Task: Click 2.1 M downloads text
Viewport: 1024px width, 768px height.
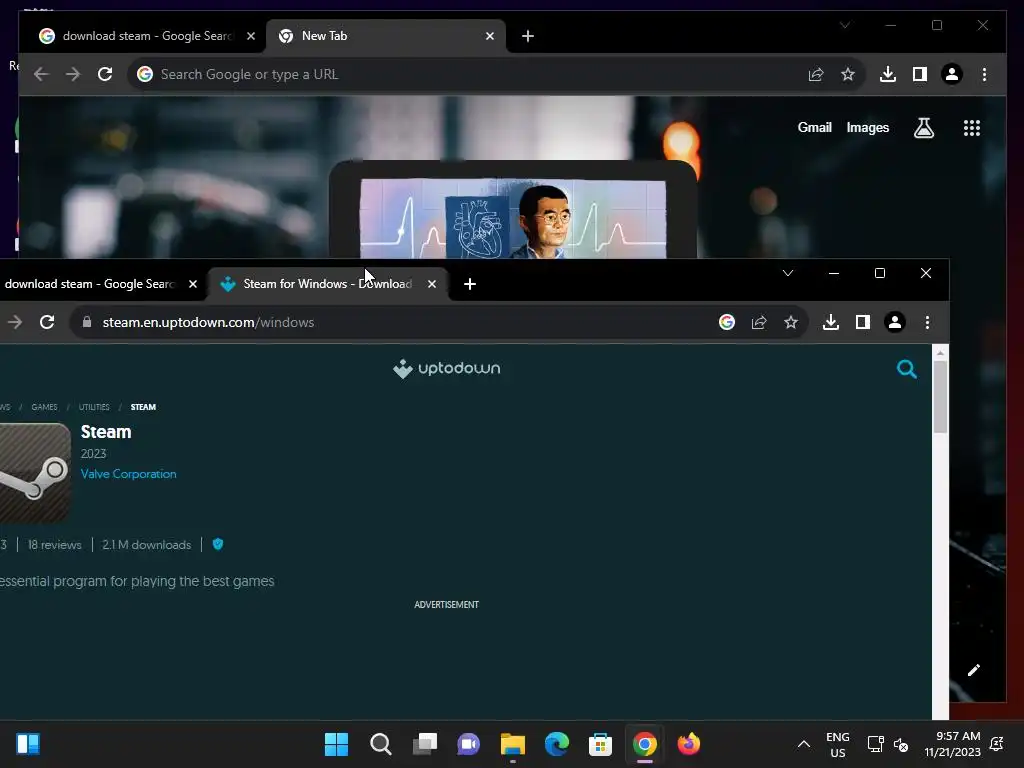Action: click(146, 545)
